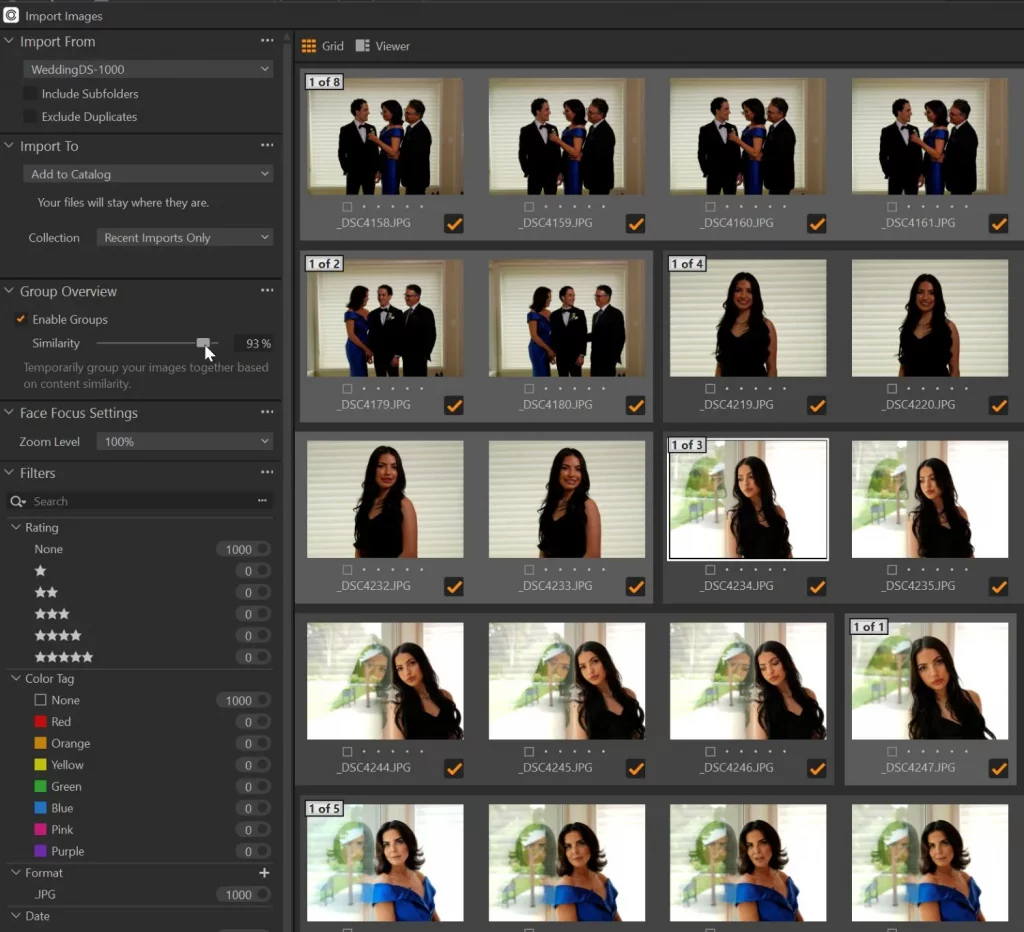
Task: Open the Face Focus Settings options menu
Action: pyautogui.click(x=266, y=412)
